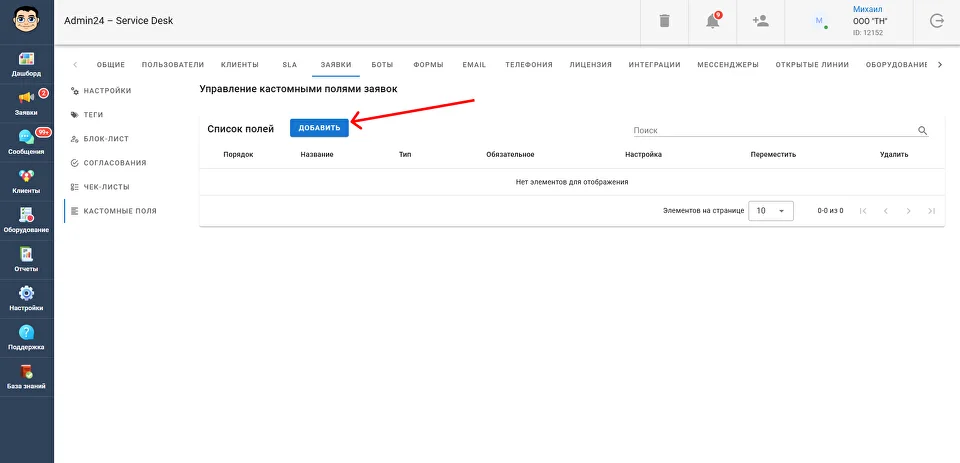Switch to the ИНТЕГРАЦИИ tab
Screen dimensions: 960x463
(x=654, y=64)
